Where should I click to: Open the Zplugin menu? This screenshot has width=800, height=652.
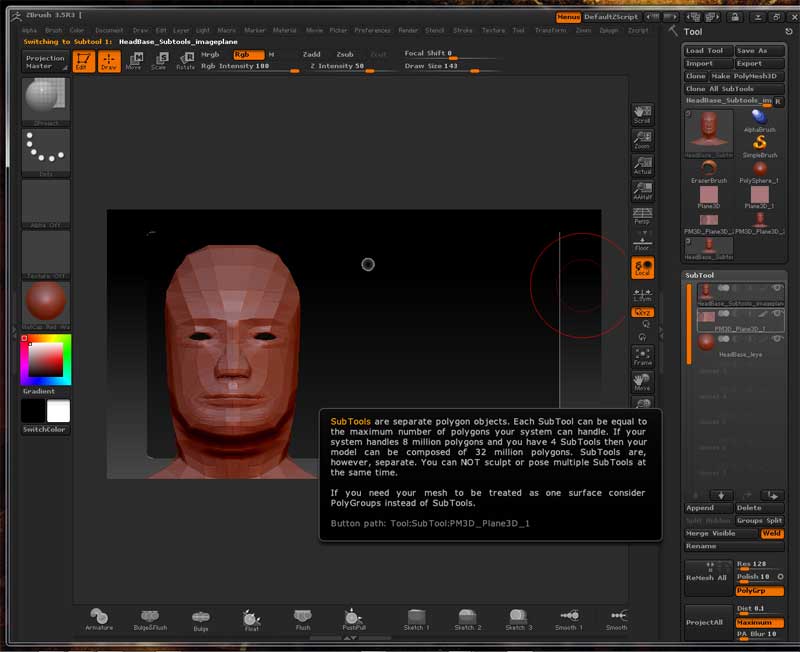coord(609,31)
